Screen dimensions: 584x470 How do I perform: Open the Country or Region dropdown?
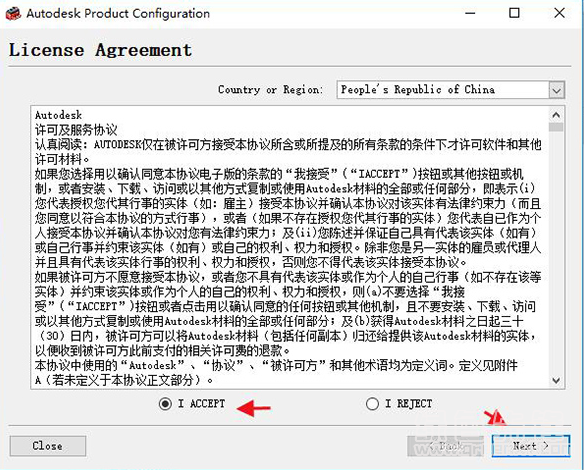tap(556, 90)
